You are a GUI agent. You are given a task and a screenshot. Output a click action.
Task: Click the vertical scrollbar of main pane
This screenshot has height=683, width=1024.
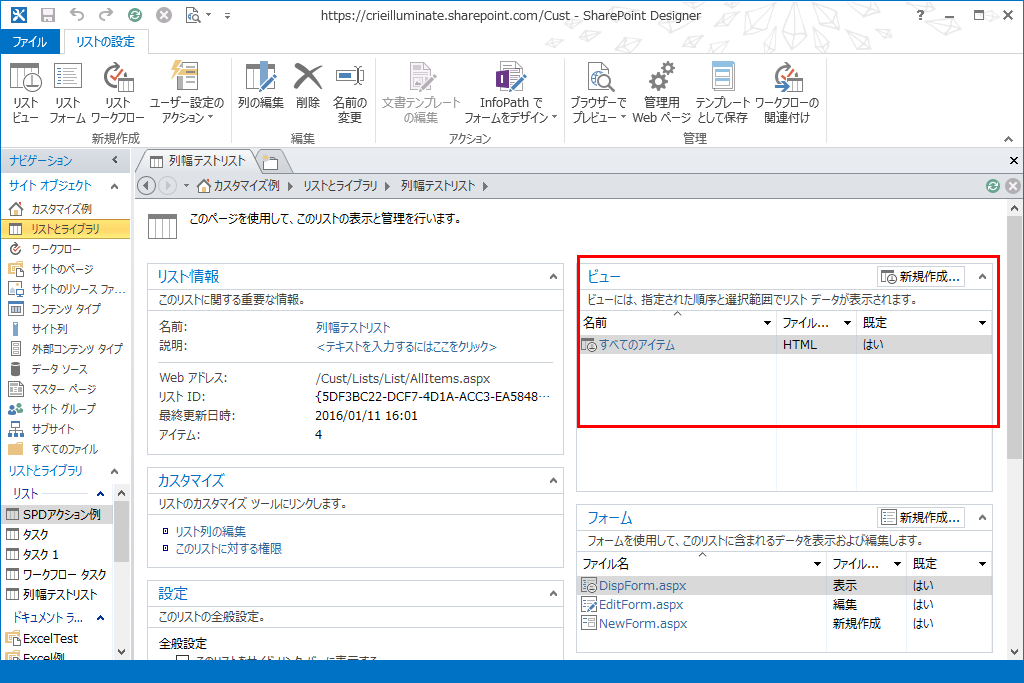[x=1015, y=330]
